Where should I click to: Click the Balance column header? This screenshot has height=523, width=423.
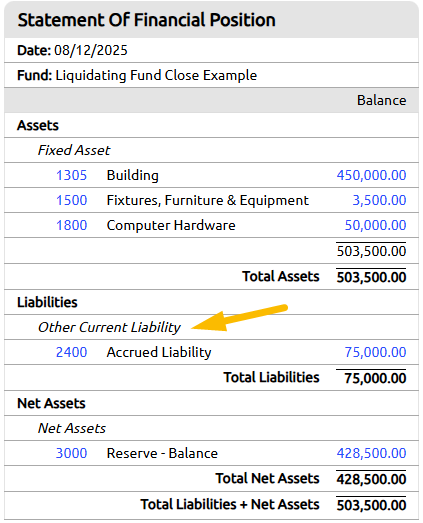(x=382, y=100)
